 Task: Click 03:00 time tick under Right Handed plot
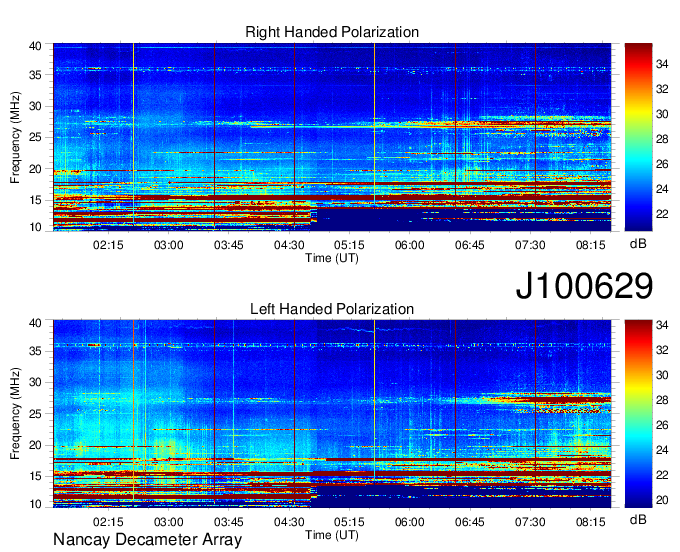point(168,245)
